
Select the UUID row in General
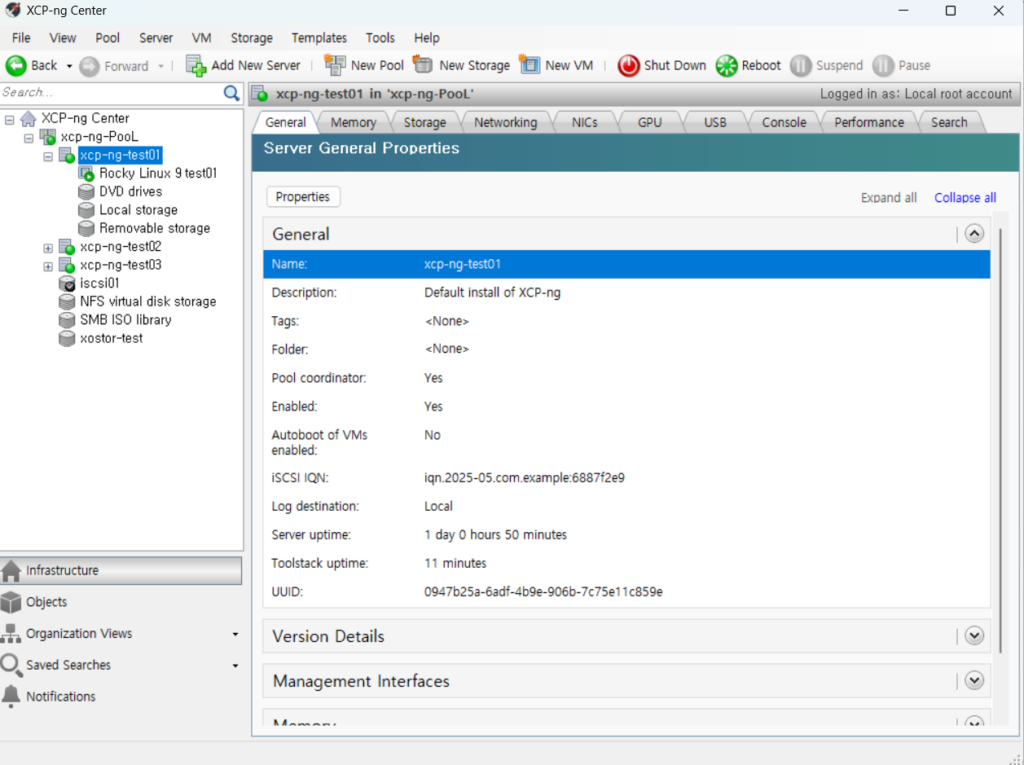[626, 592]
